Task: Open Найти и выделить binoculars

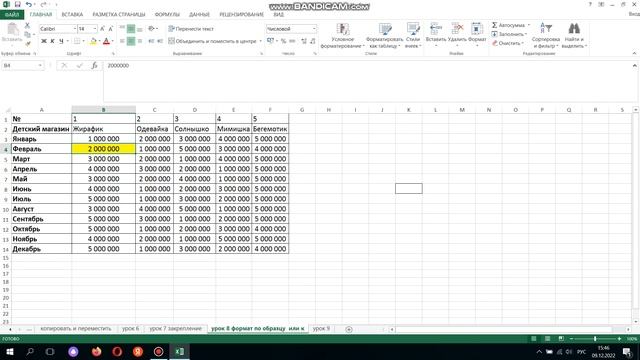Action: coord(574,36)
